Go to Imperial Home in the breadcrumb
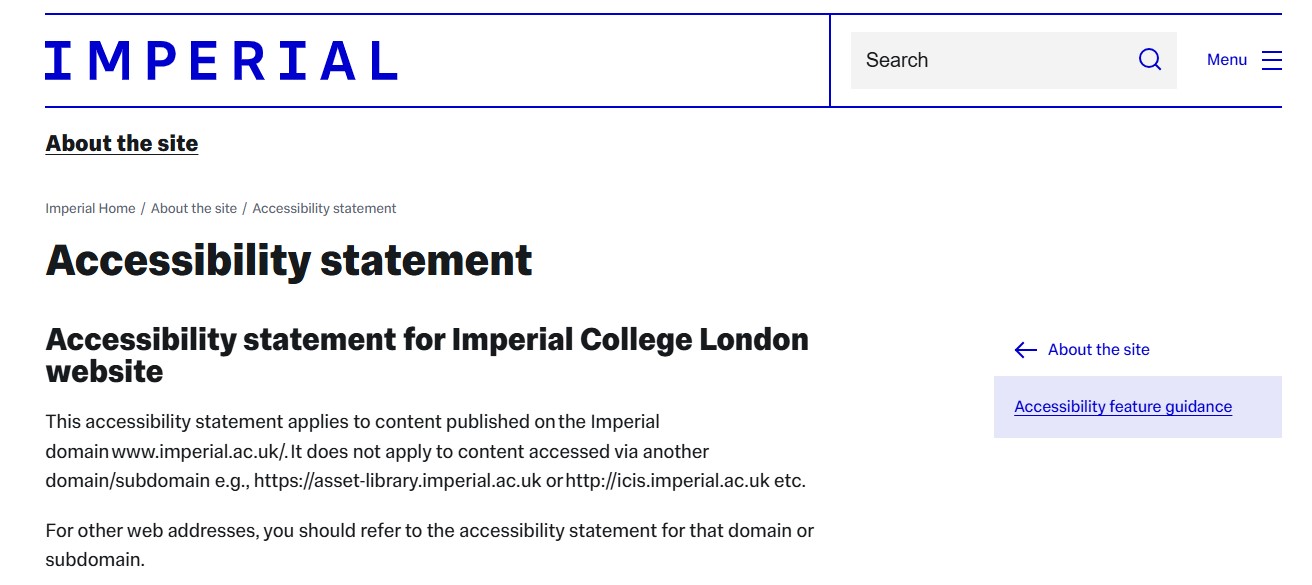 pyautogui.click(x=90, y=209)
